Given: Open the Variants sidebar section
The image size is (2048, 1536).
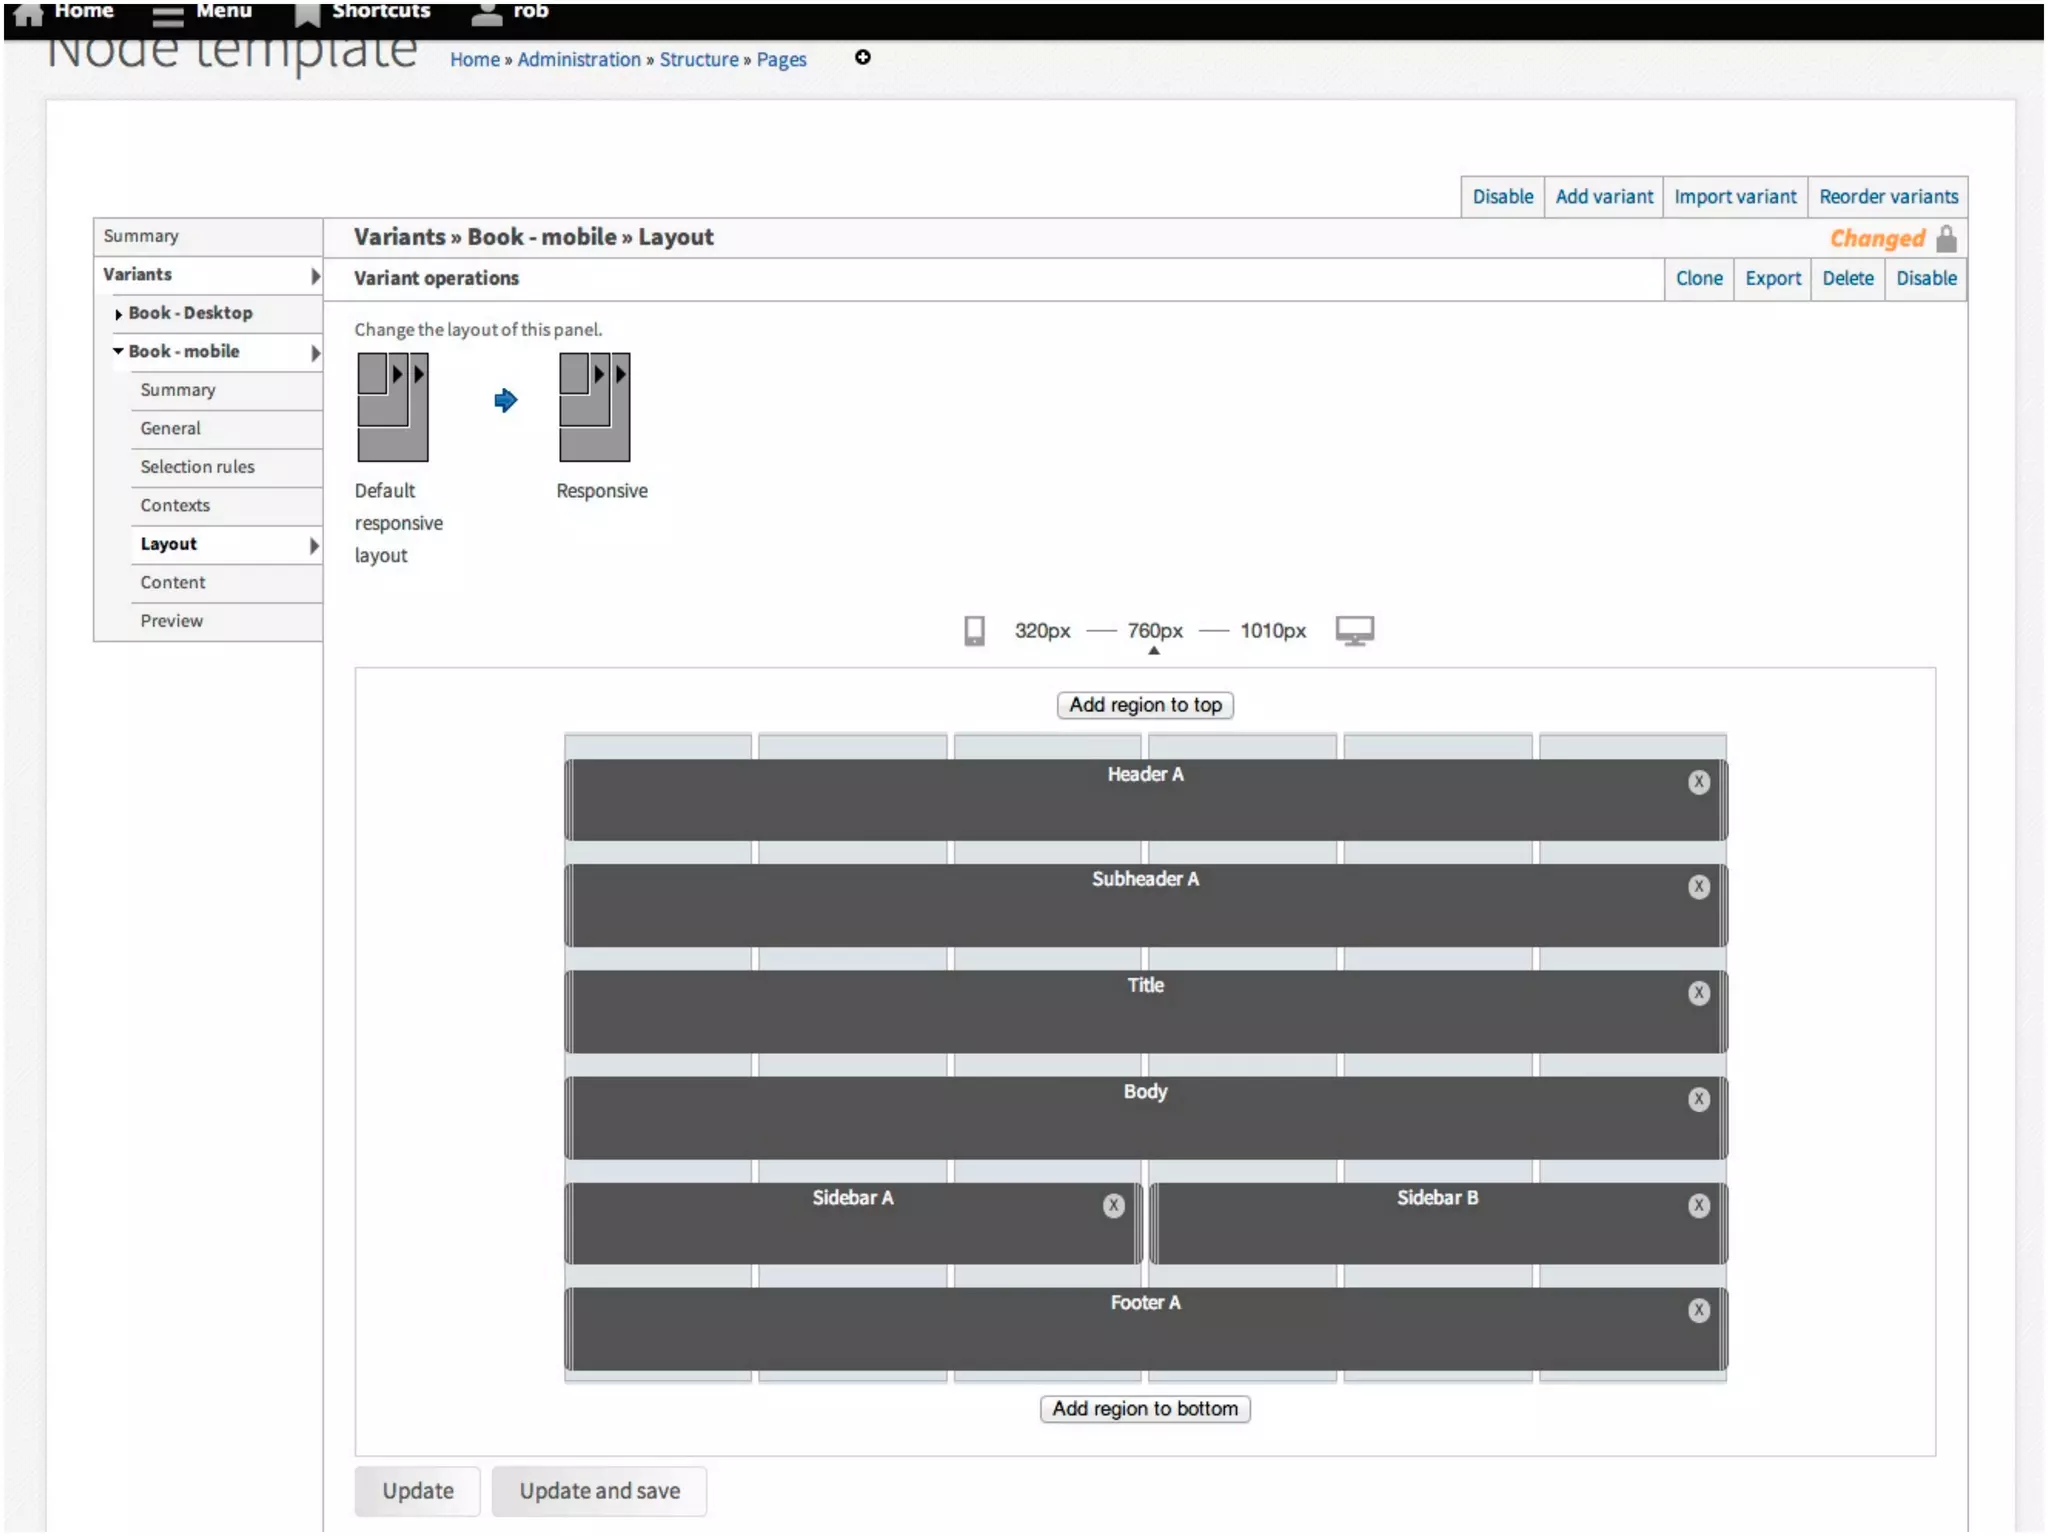Looking at the screenshot, I should (x=138, y=275).
